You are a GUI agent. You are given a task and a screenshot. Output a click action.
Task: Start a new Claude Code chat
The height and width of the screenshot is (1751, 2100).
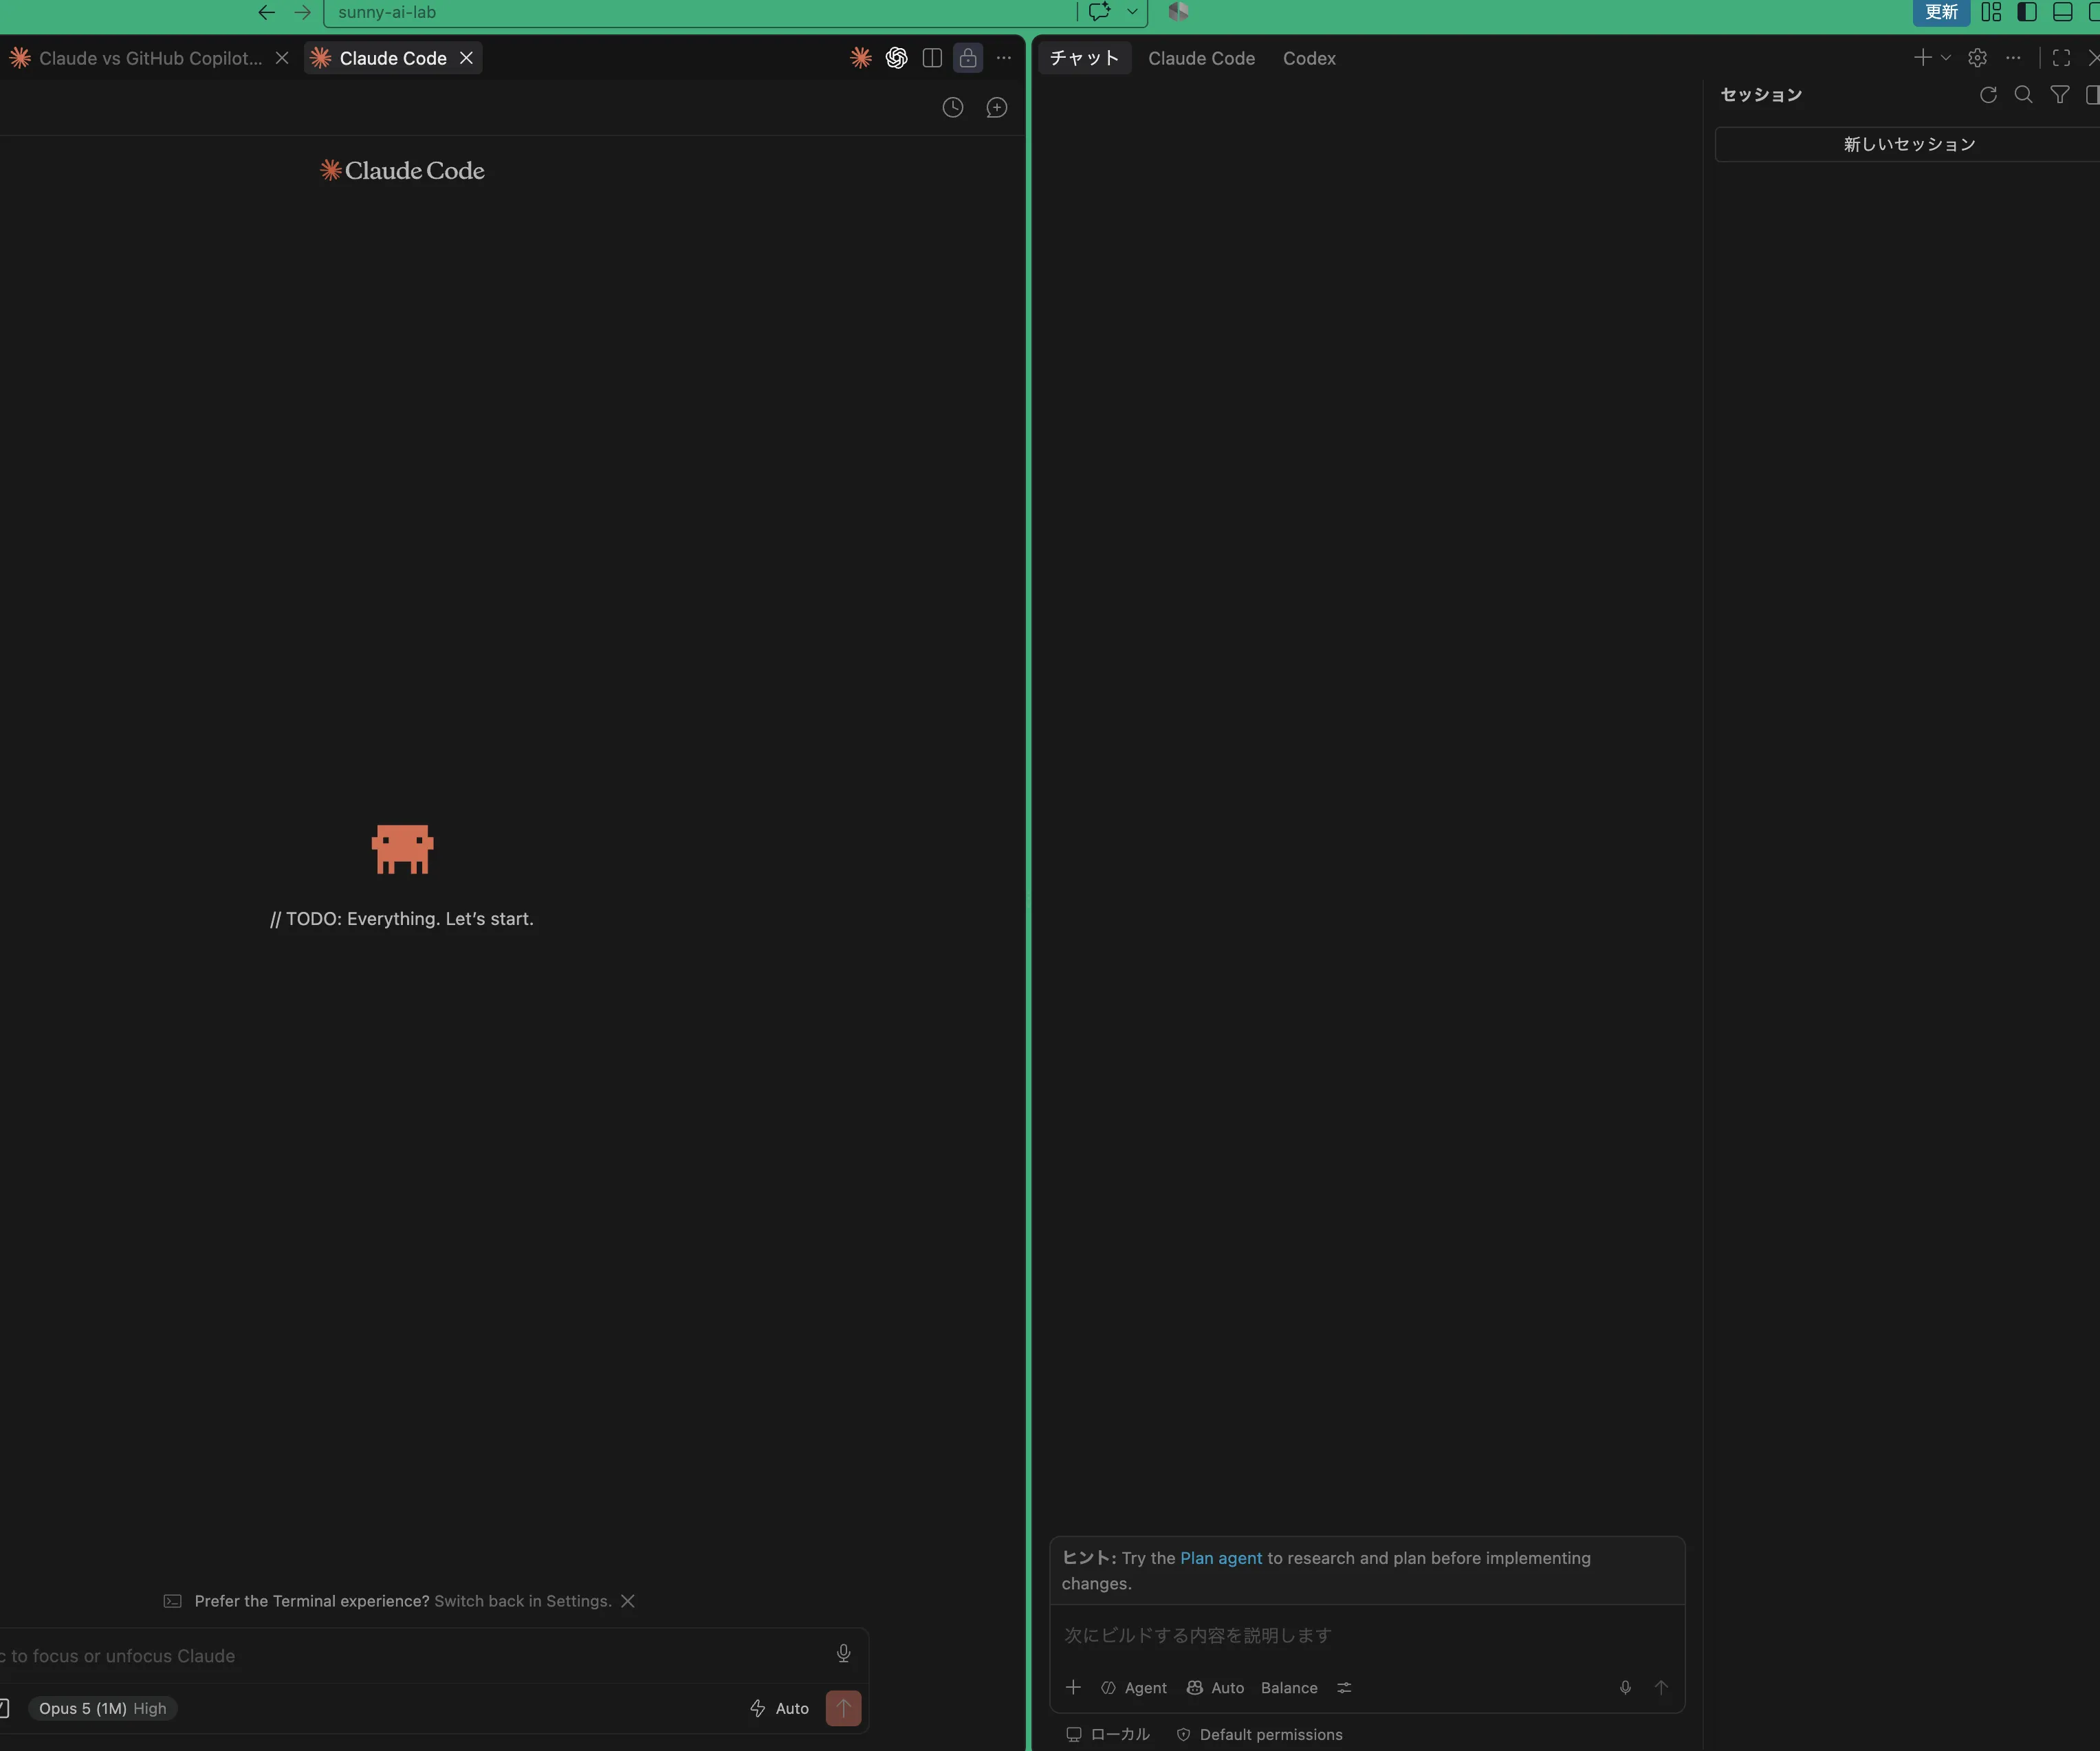(997, 107)
